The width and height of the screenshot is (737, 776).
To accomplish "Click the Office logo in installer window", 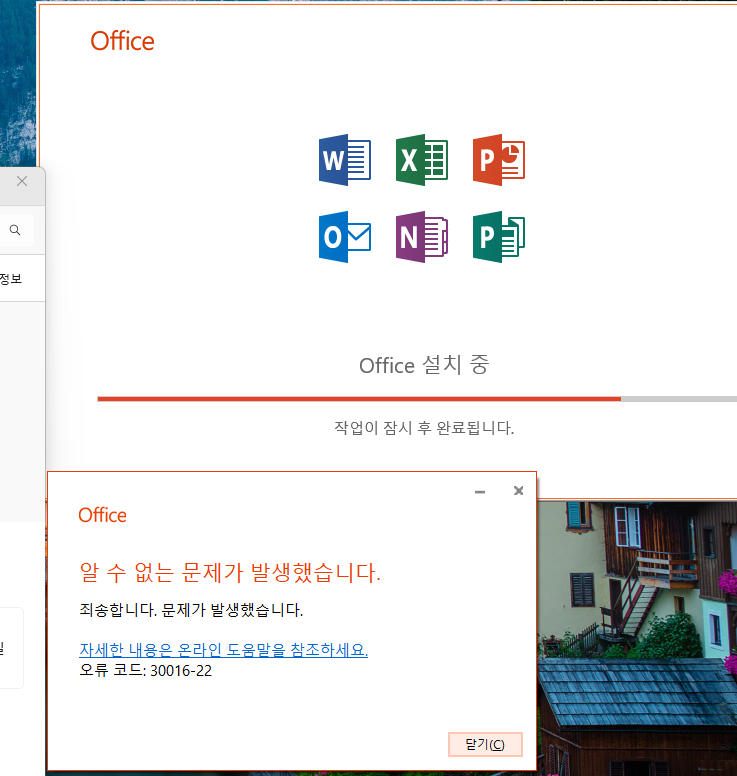I will coord(122,41).
